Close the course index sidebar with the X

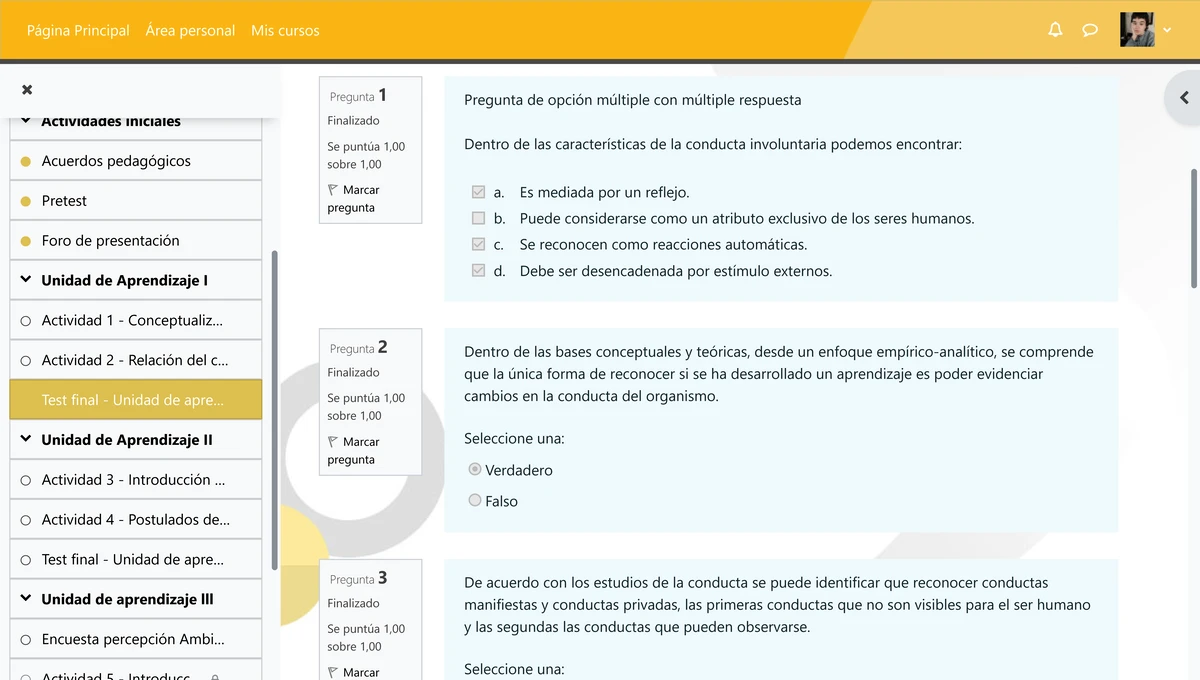point(26,89)
